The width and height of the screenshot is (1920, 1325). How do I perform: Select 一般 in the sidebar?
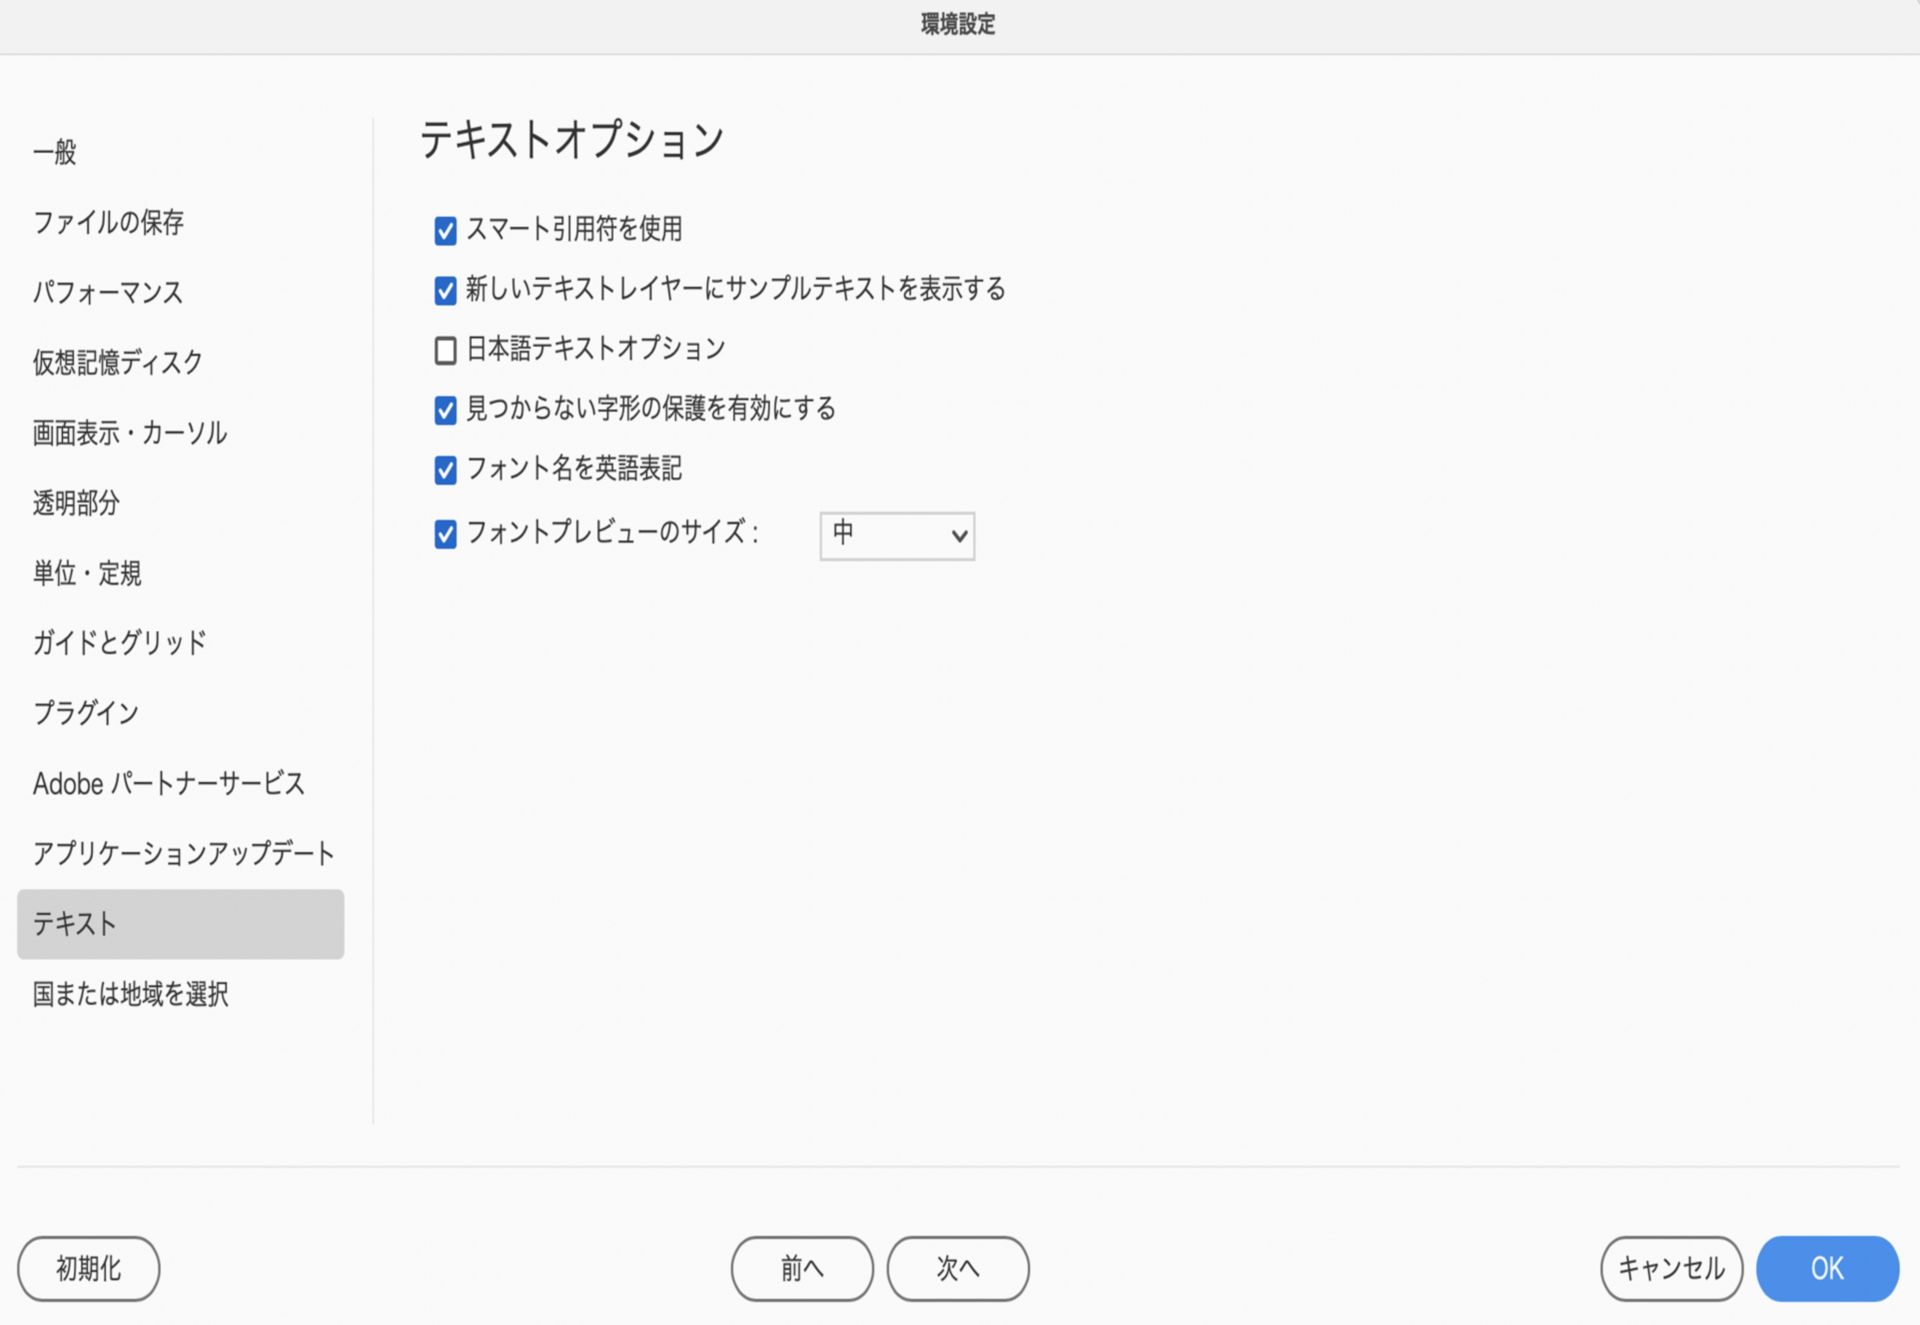(55, 152)
